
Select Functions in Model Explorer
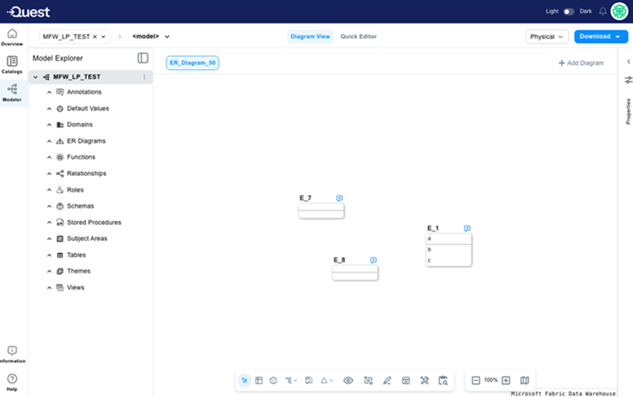coord(81,157)
